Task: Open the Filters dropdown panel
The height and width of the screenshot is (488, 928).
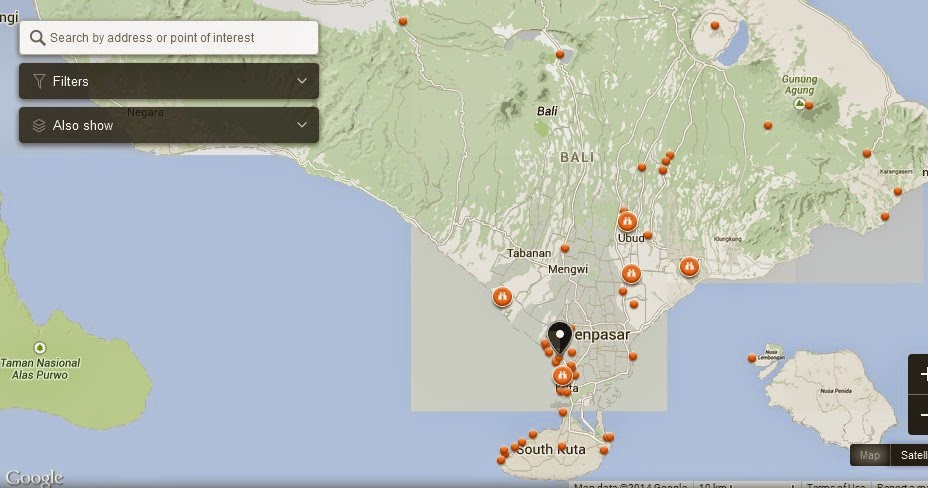Action: (x=169, y=81)
